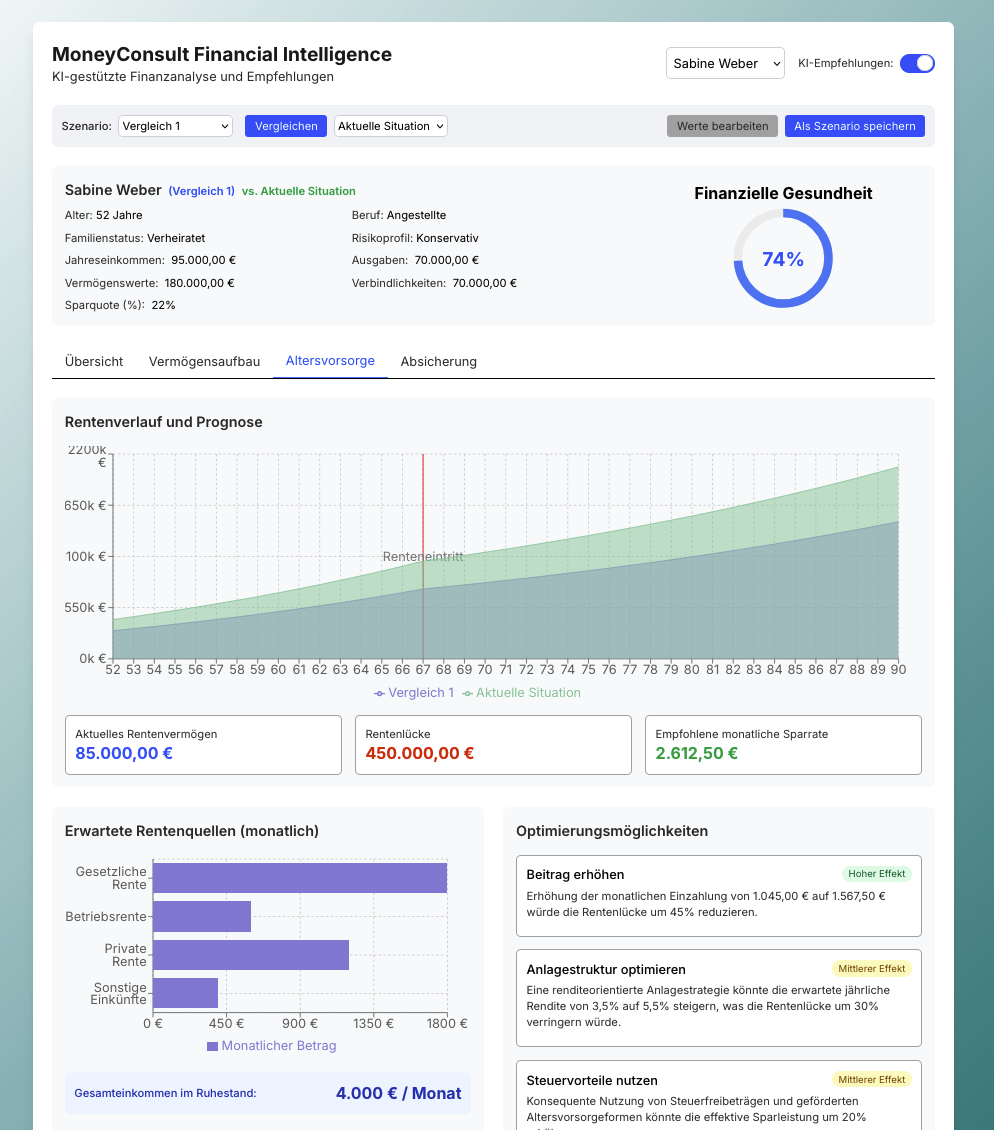The height and width of the screenshot is (1130, 994).
Task: Select the Absicherung tab
Action: click(x=438, y=361)
